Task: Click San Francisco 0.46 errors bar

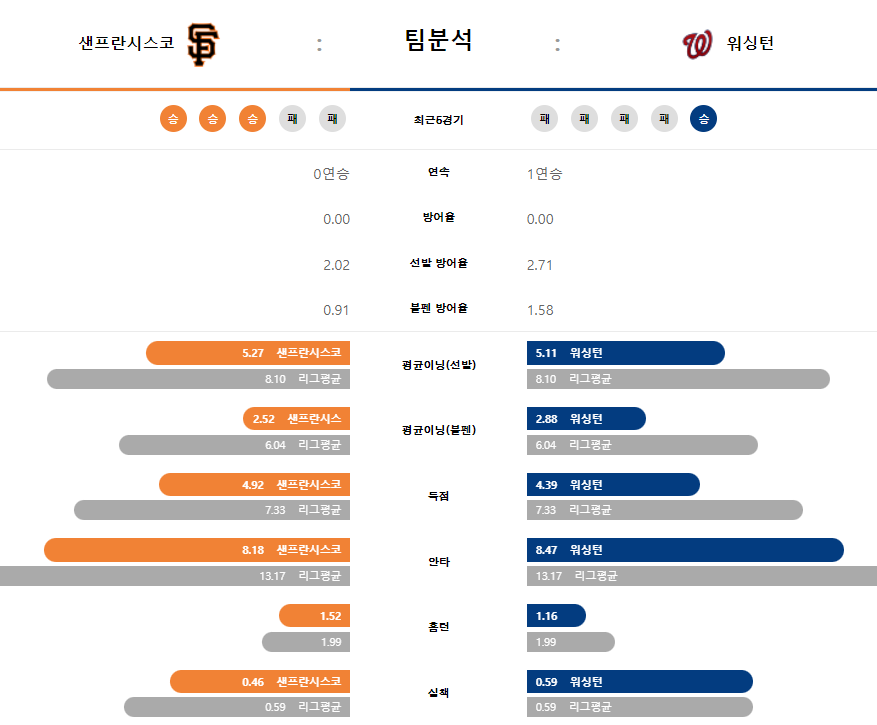Action: pyautogui.click(x=260, y=682)
